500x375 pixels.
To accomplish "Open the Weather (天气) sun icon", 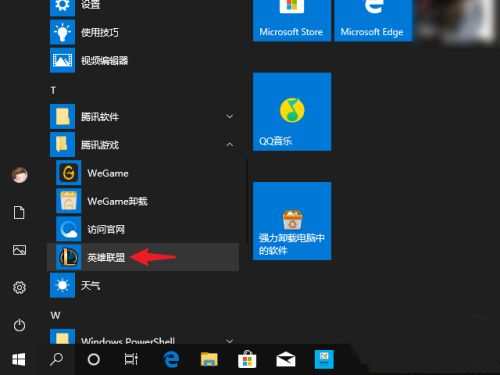I will (x=62, y=285).
